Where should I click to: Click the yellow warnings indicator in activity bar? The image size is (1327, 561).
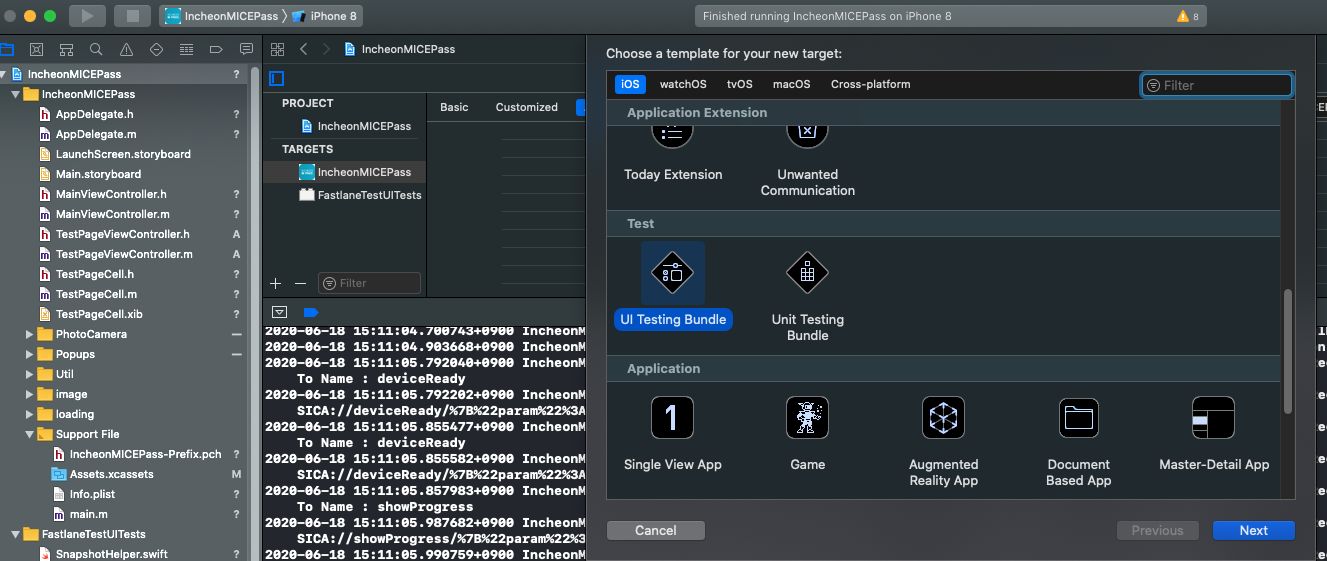pyautogui.click(x=1188, y=16)
